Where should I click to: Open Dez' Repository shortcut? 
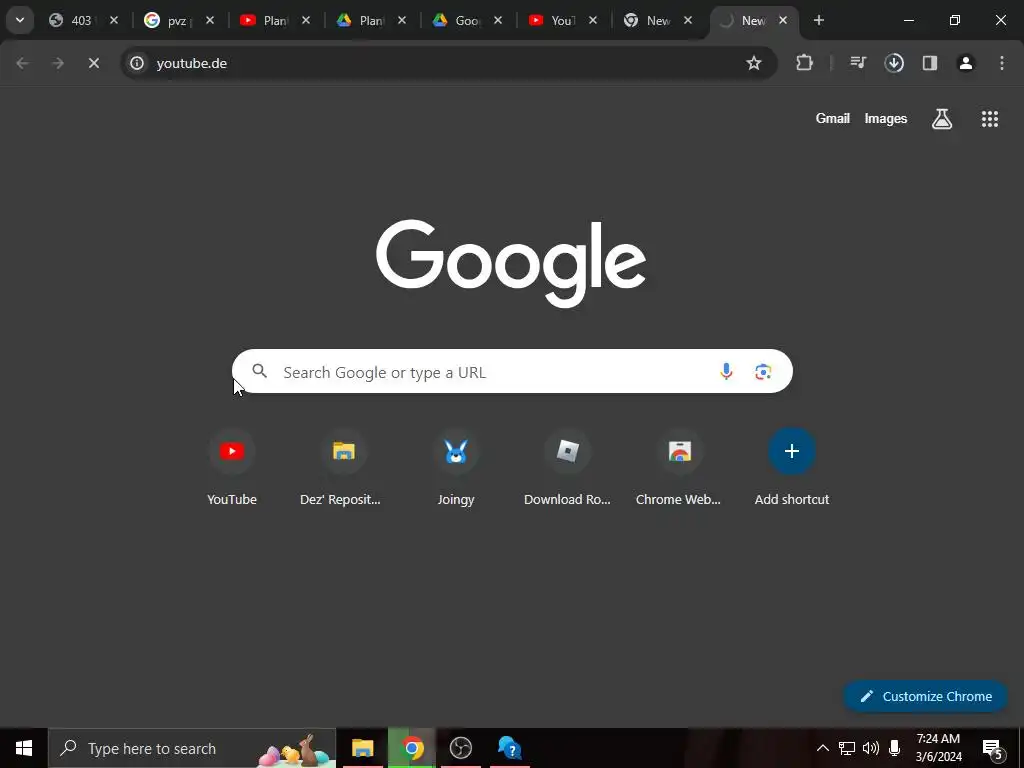(x=344, y=468)
